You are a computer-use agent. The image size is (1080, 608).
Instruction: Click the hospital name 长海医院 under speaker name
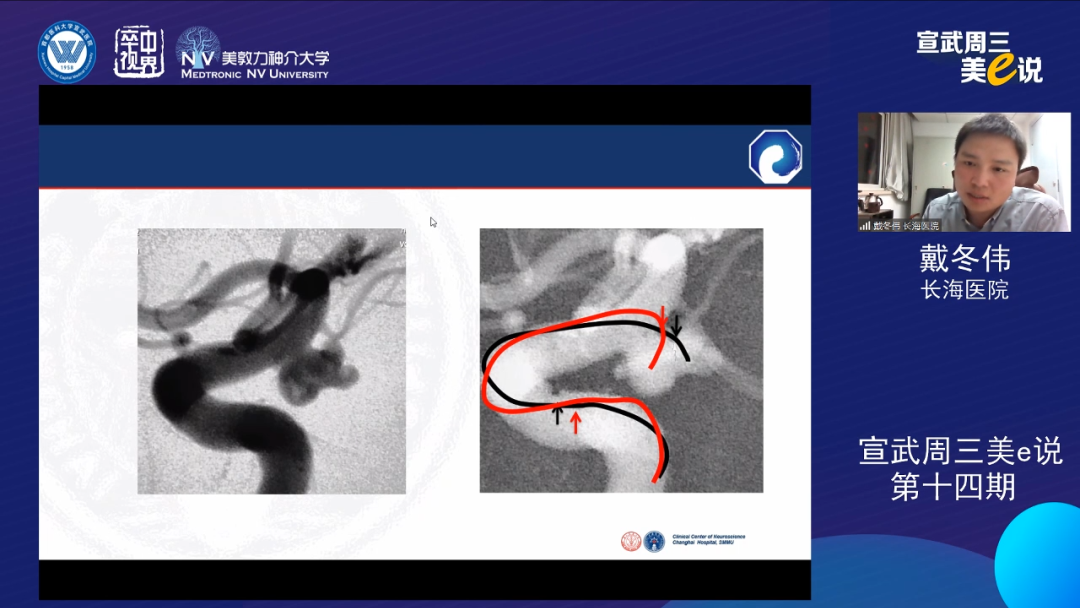point(964,290)
